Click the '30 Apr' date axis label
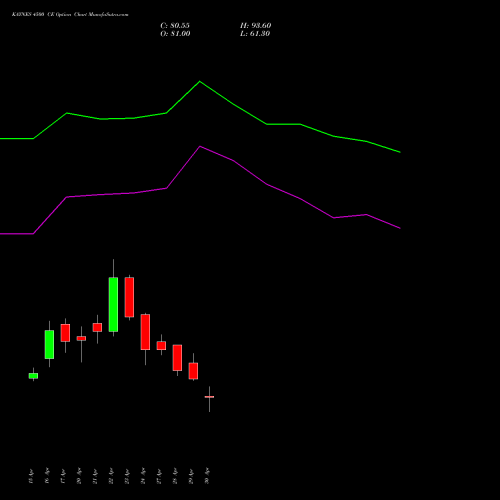 tap(207, 476)
